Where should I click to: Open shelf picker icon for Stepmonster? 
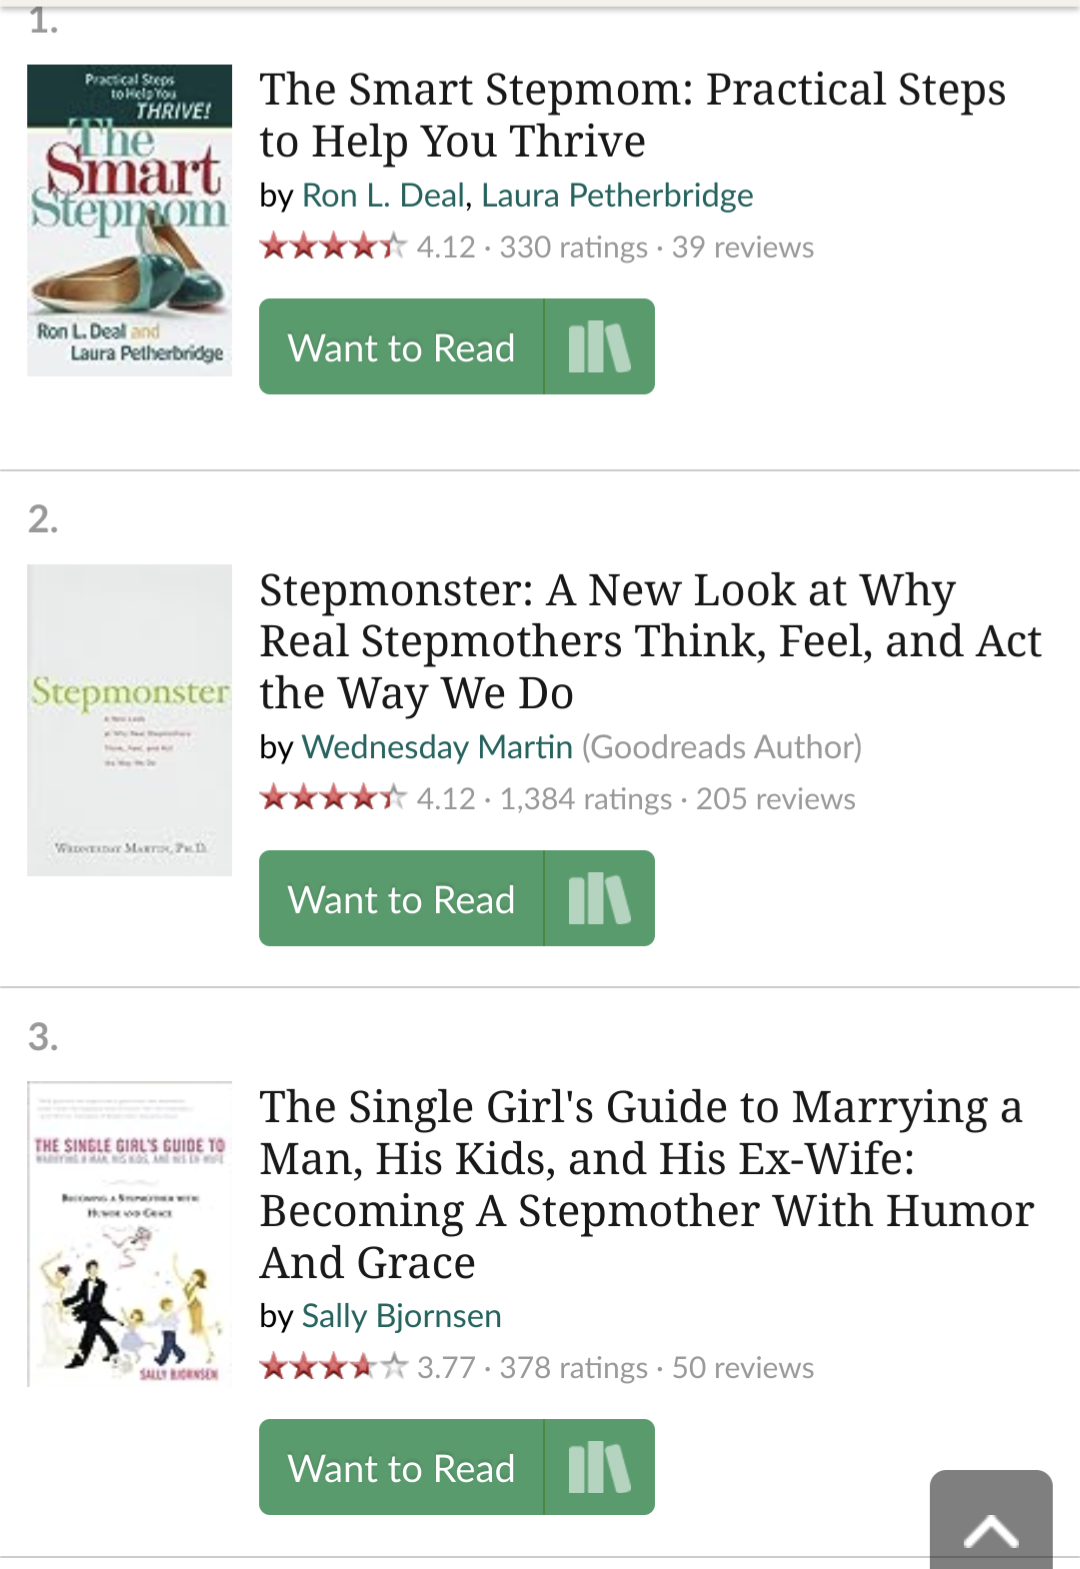599,899
